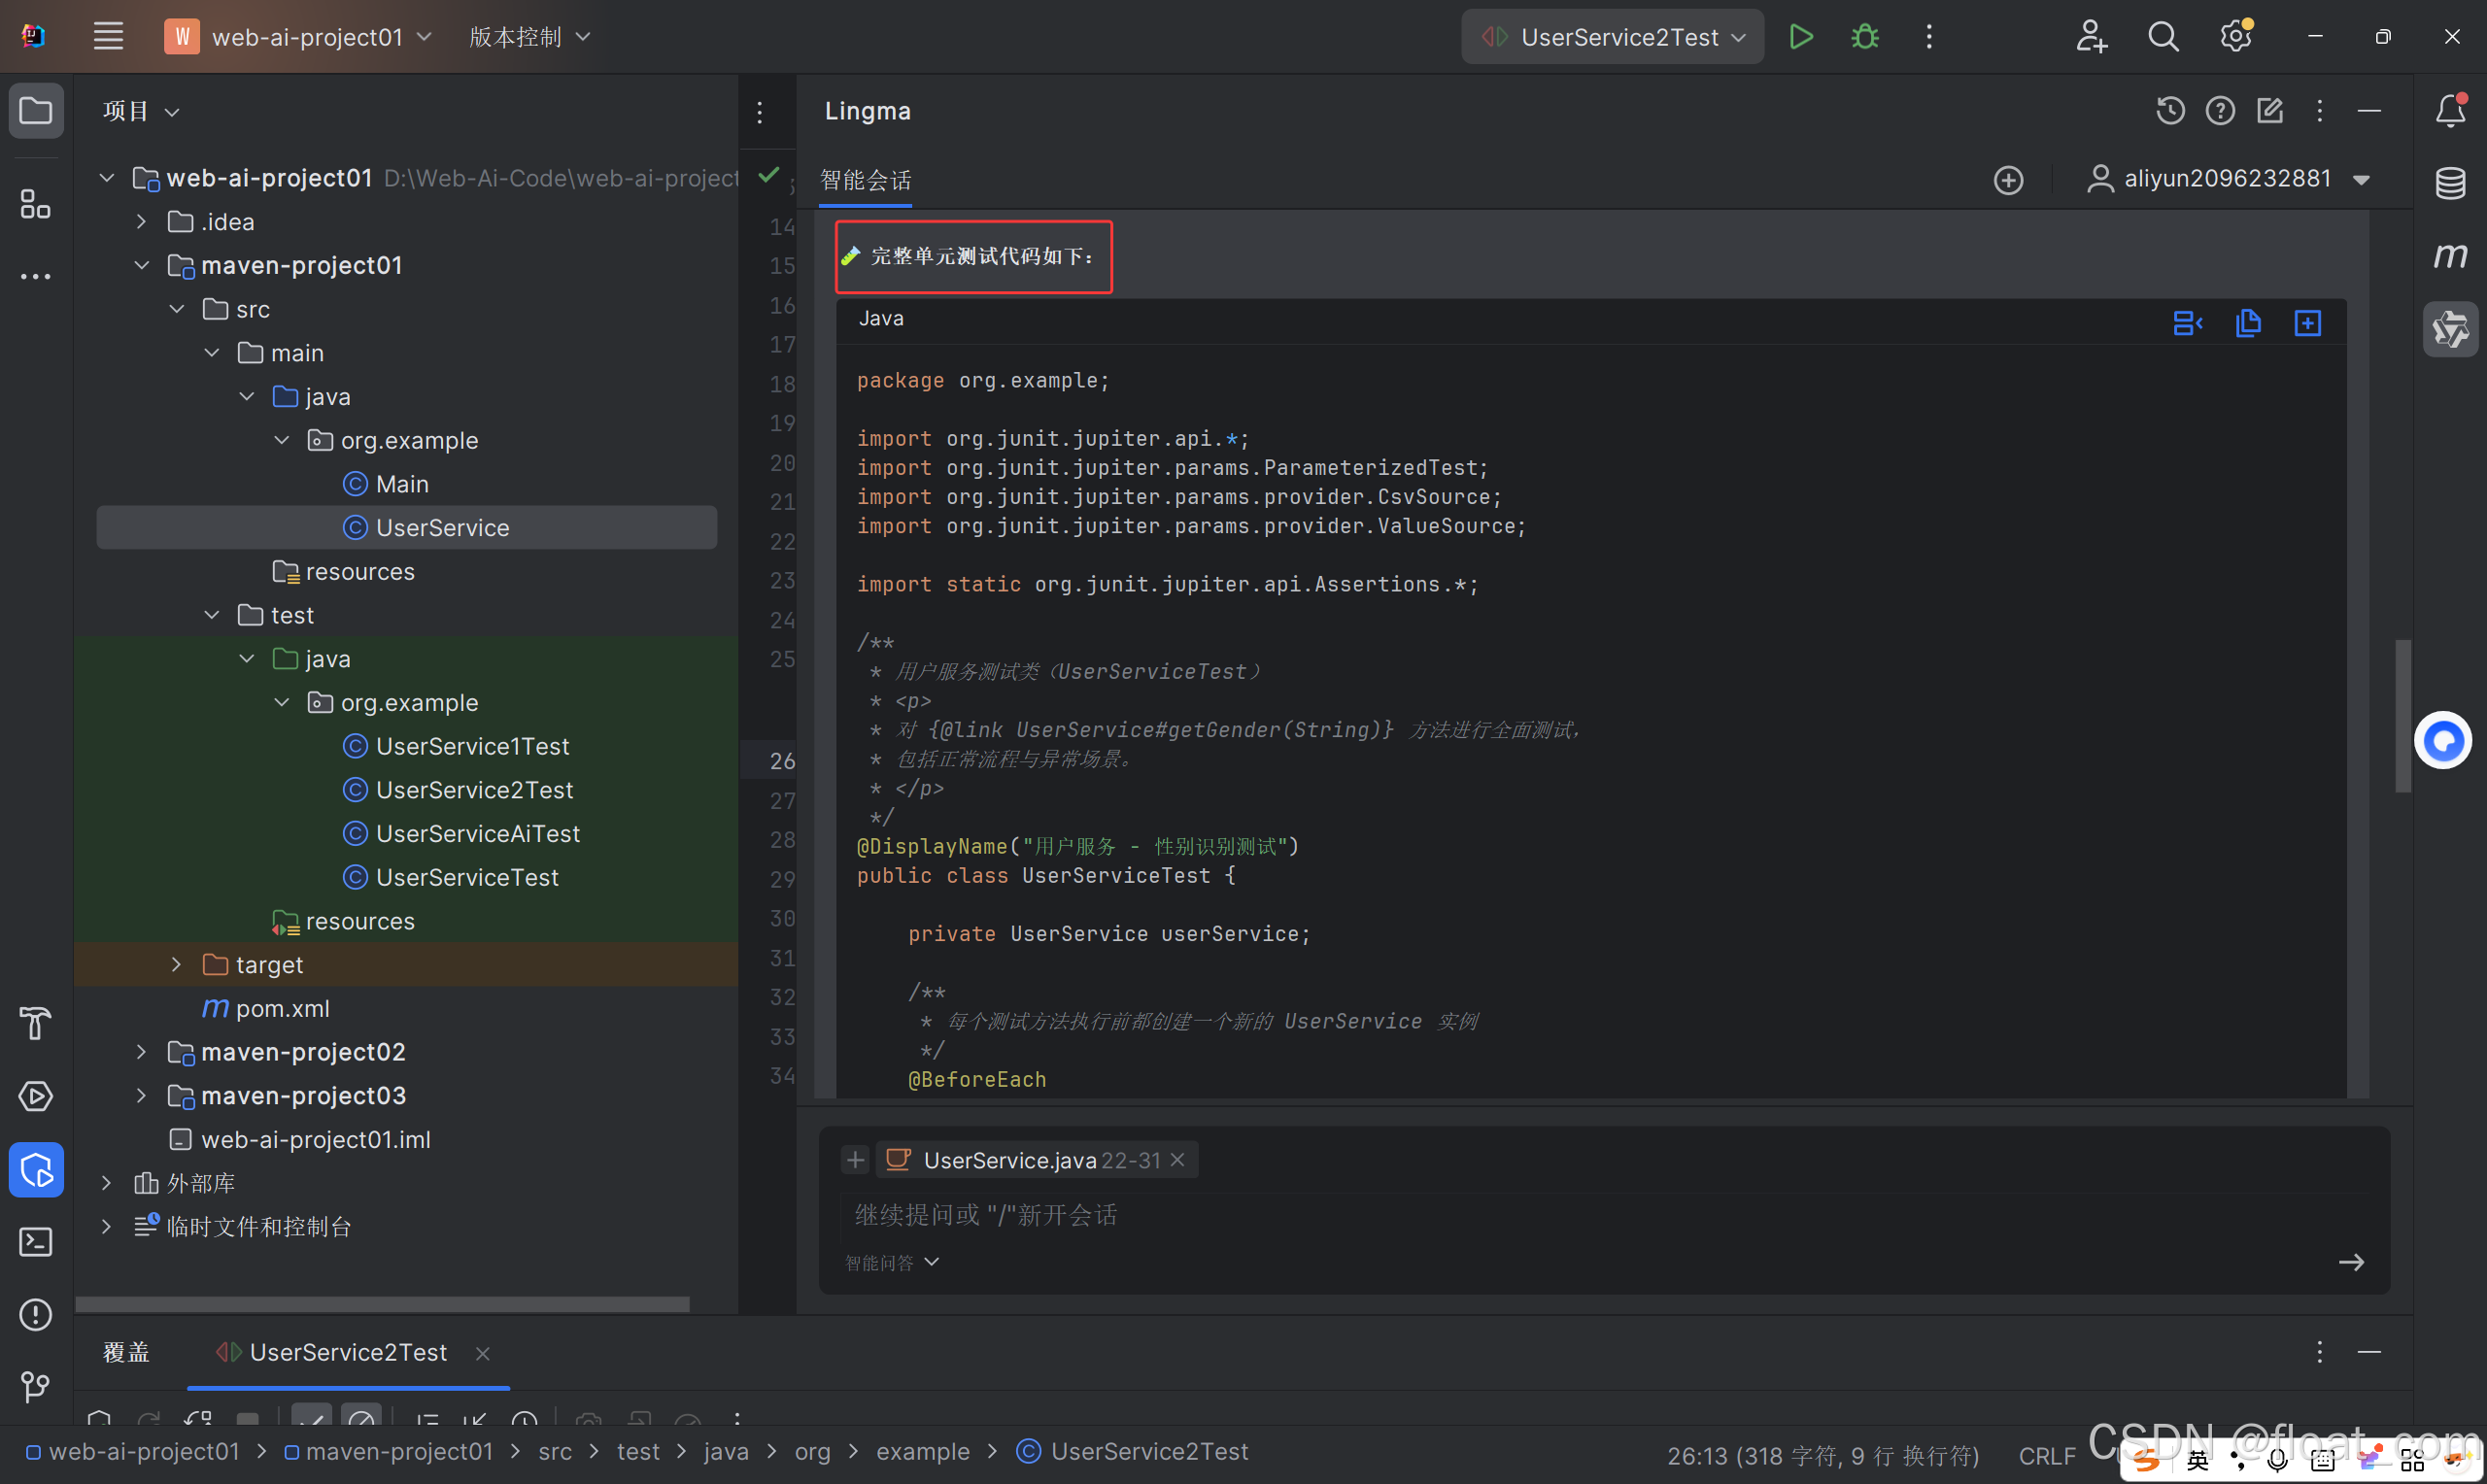Click the 继续提问 chat input field

point(1500,1215)
